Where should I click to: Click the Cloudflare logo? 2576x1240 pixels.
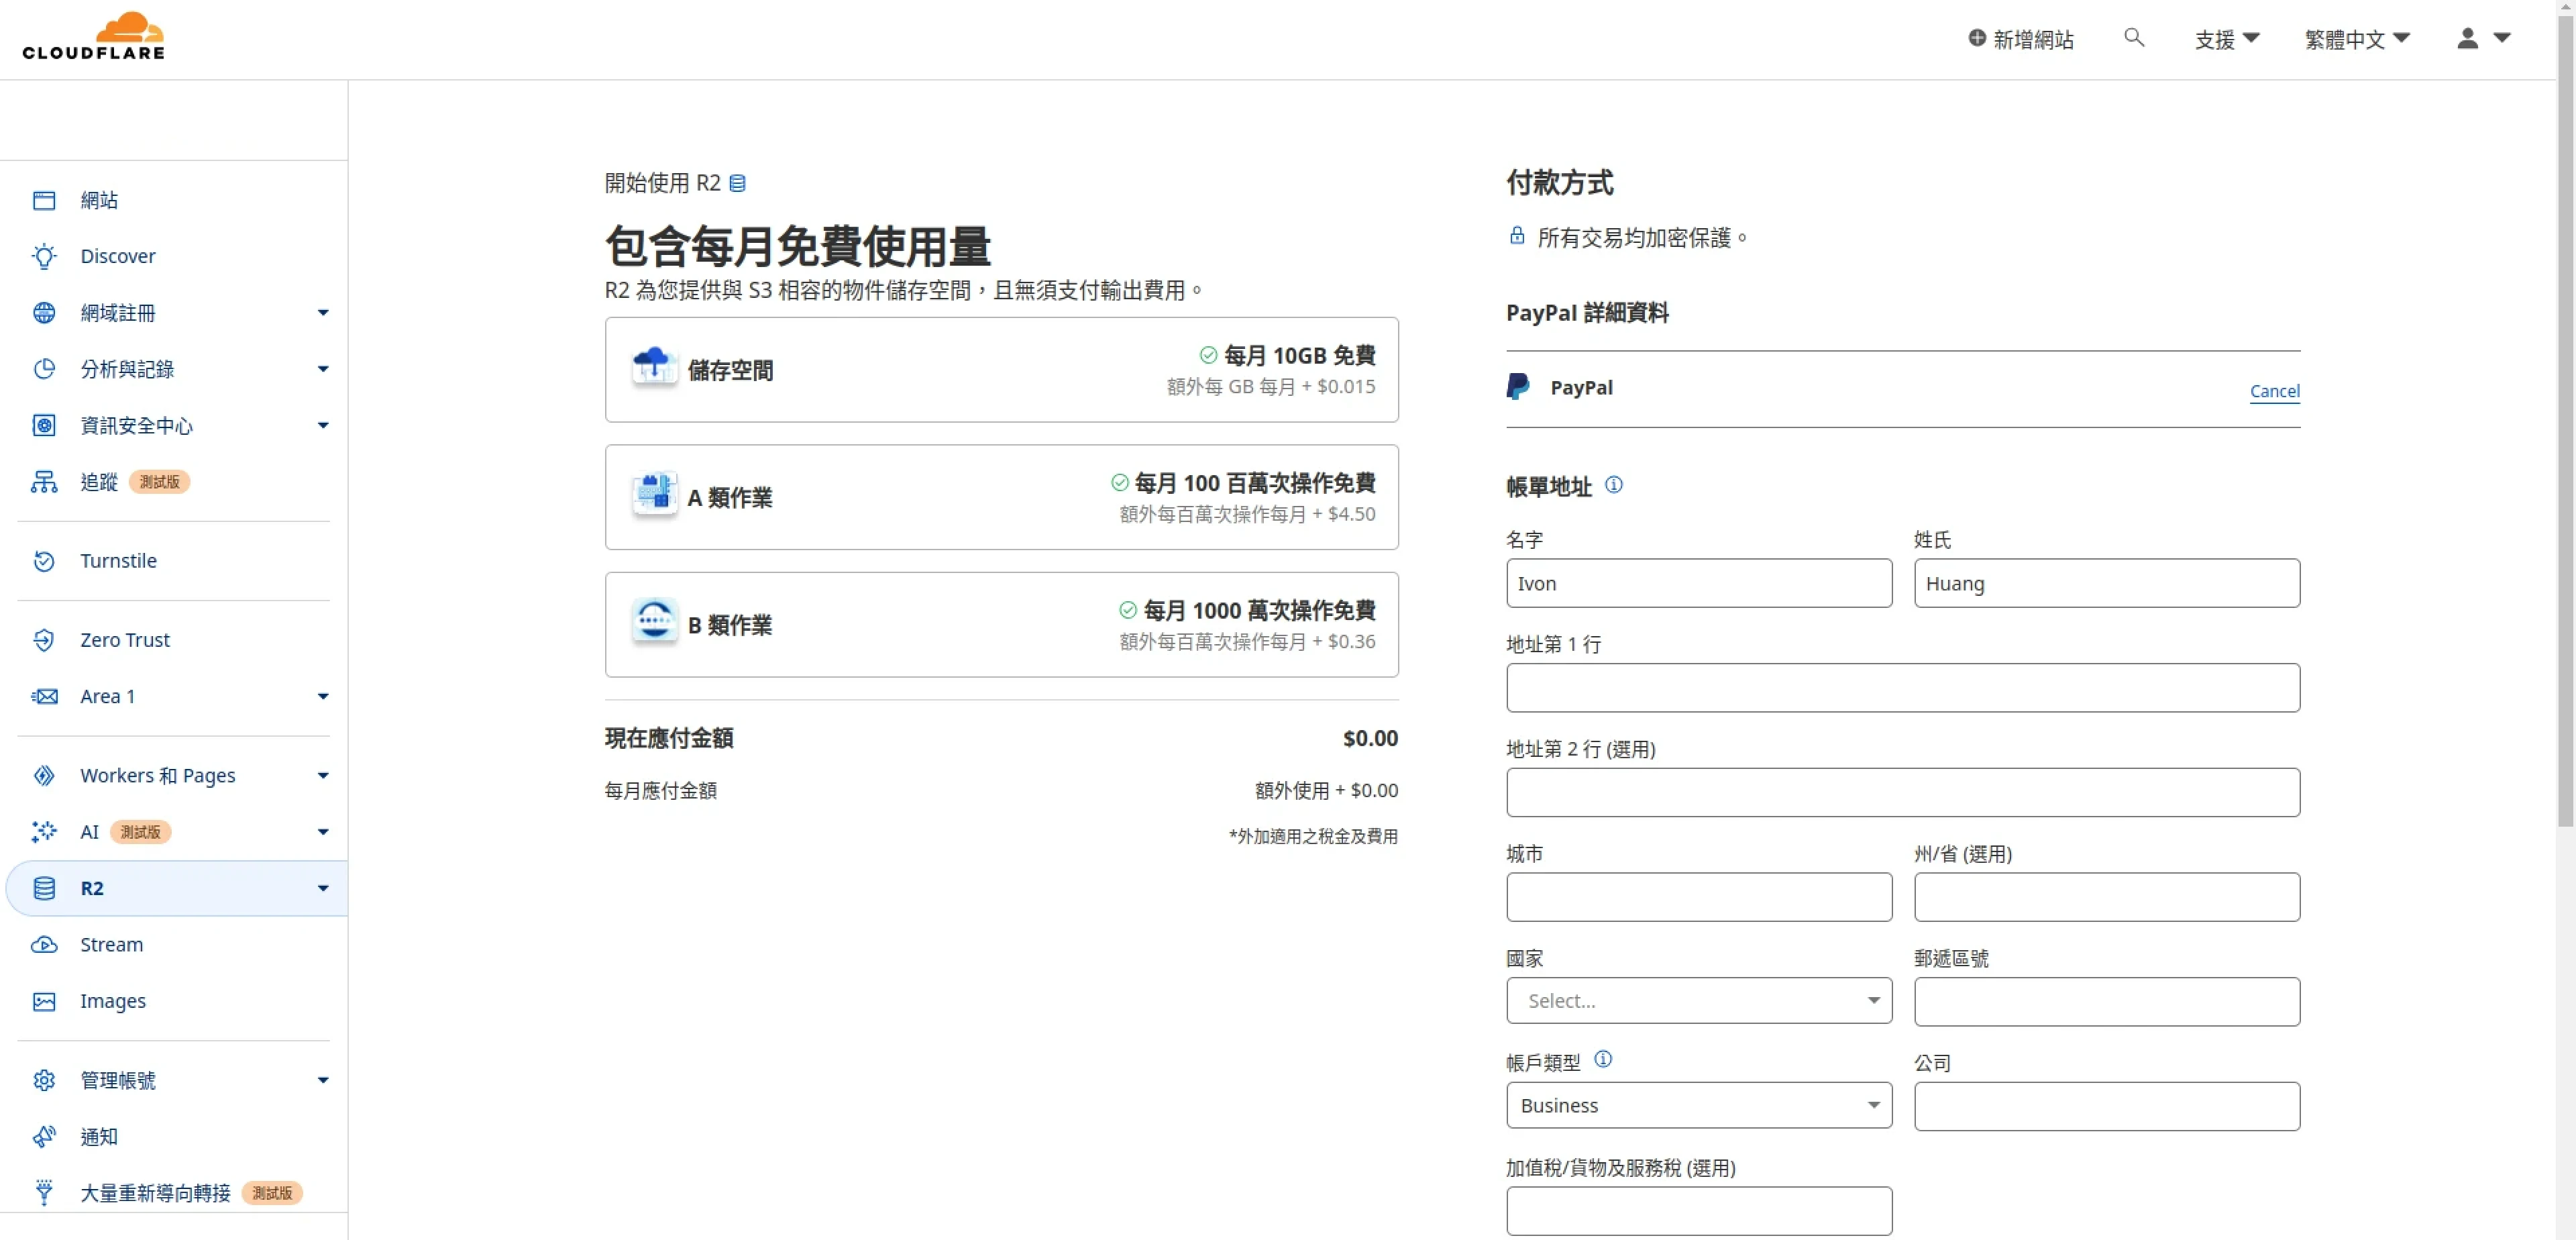coord(93,37)
